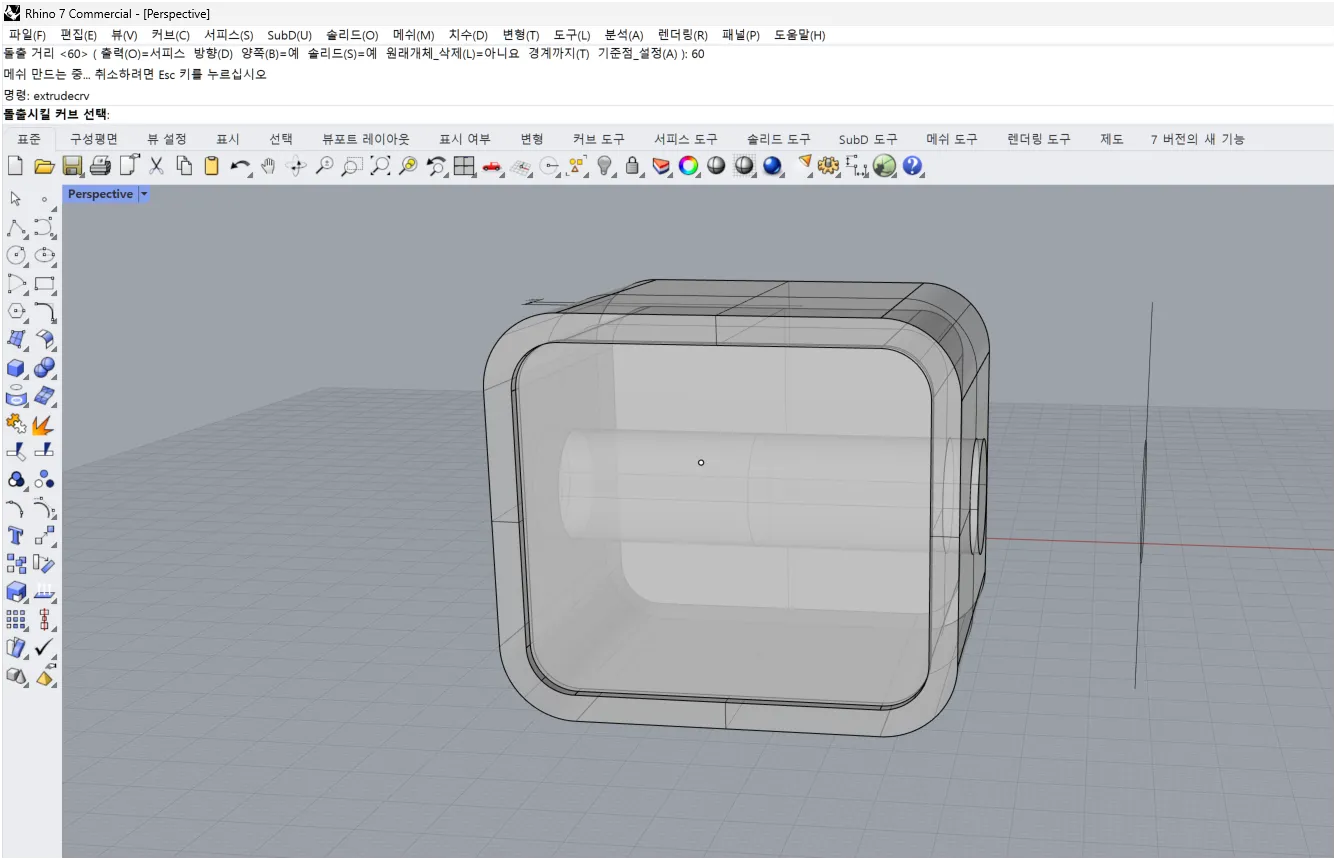Click the gray Shaded sphere icon

(716, 166)
